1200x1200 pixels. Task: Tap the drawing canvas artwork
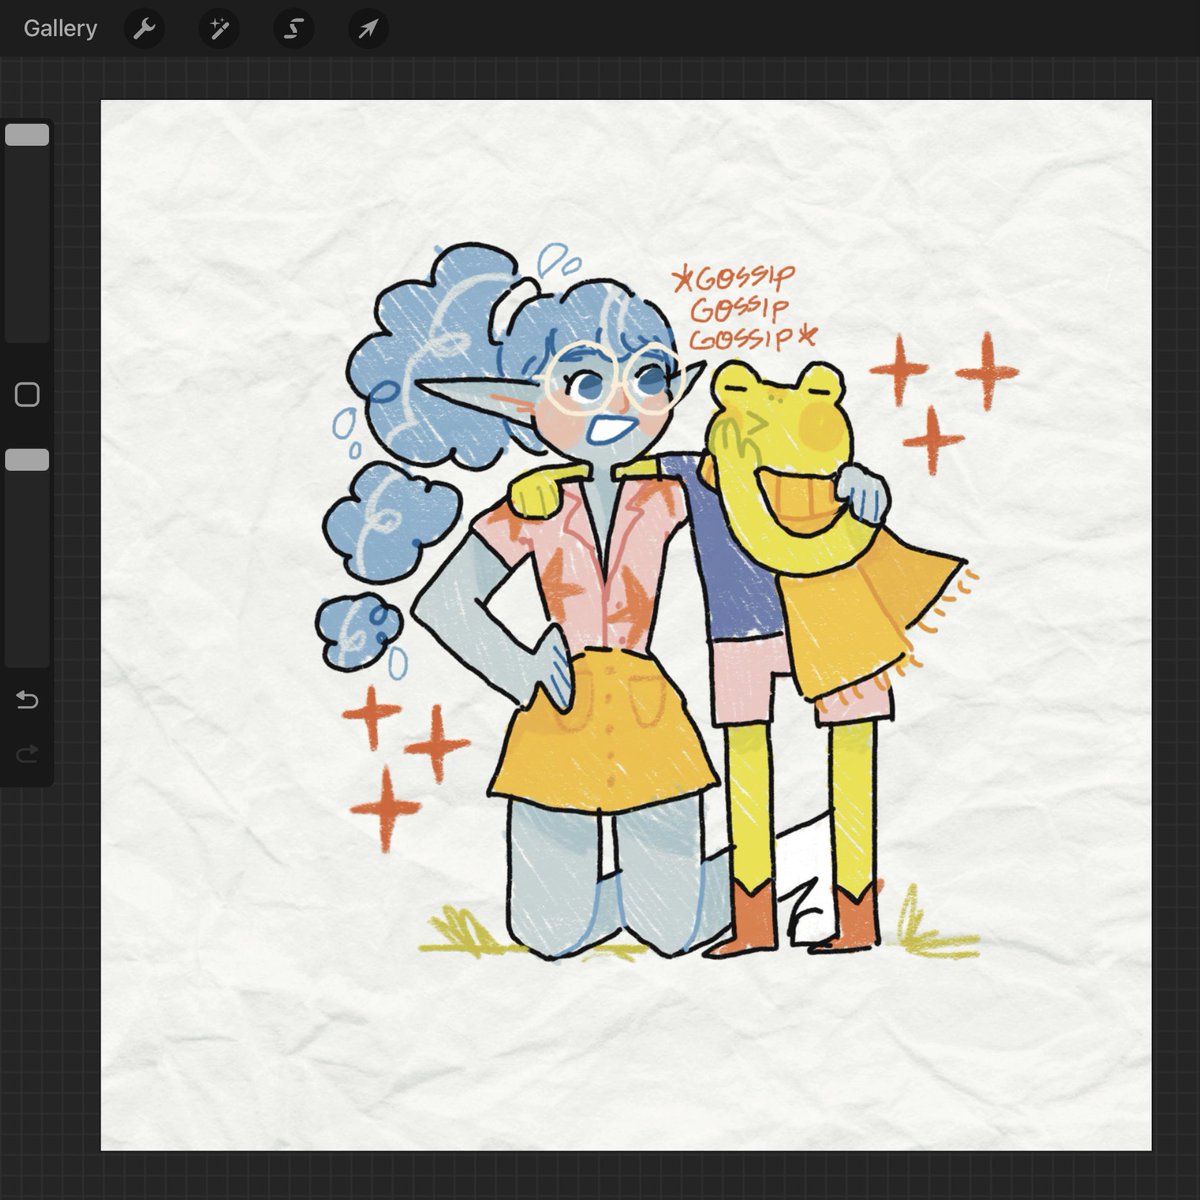coord(626,625)
